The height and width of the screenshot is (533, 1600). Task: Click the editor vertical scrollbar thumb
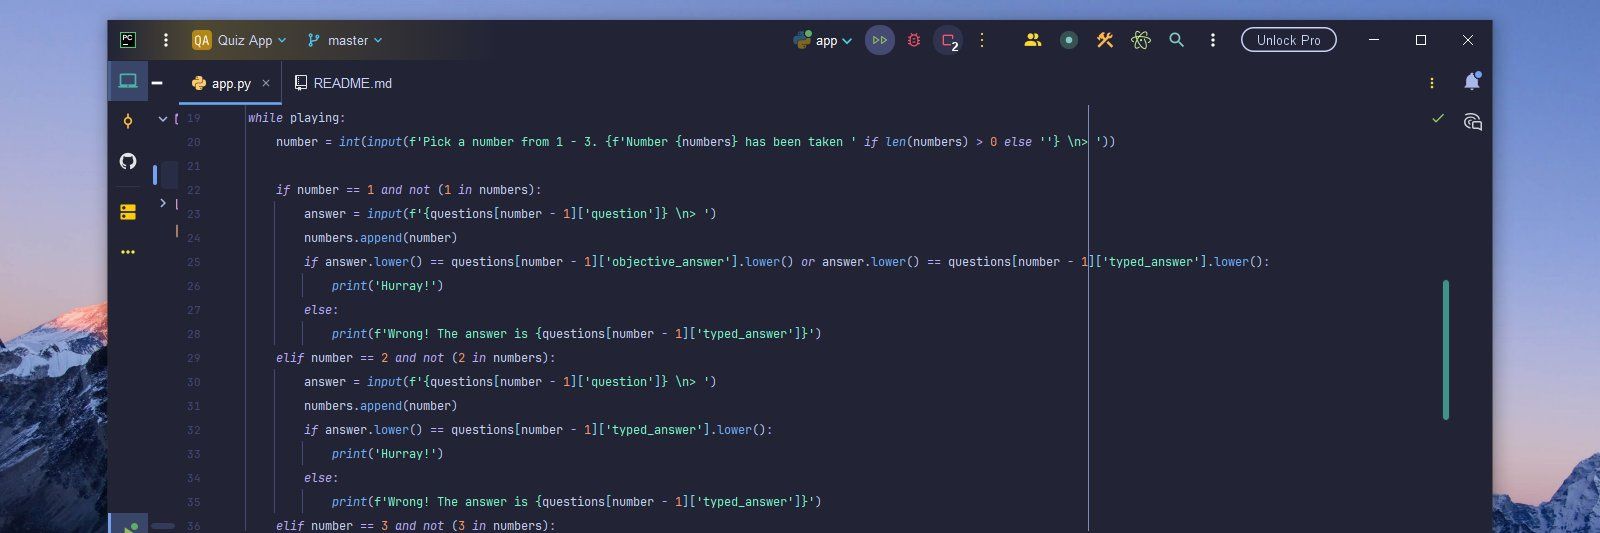[x=1446, y=350]
